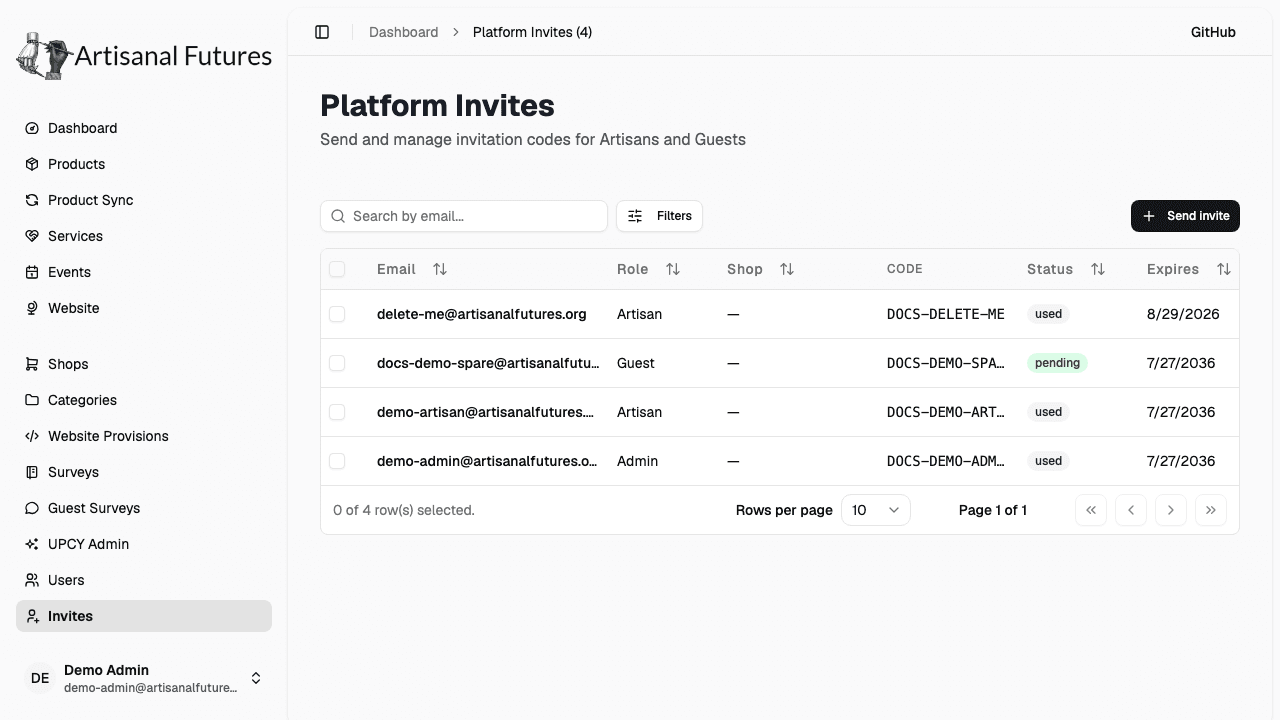Focus the Search by email field
The width and height of the screenshot is (1280, 720).
pyautogui.click(x=464, y=216)
